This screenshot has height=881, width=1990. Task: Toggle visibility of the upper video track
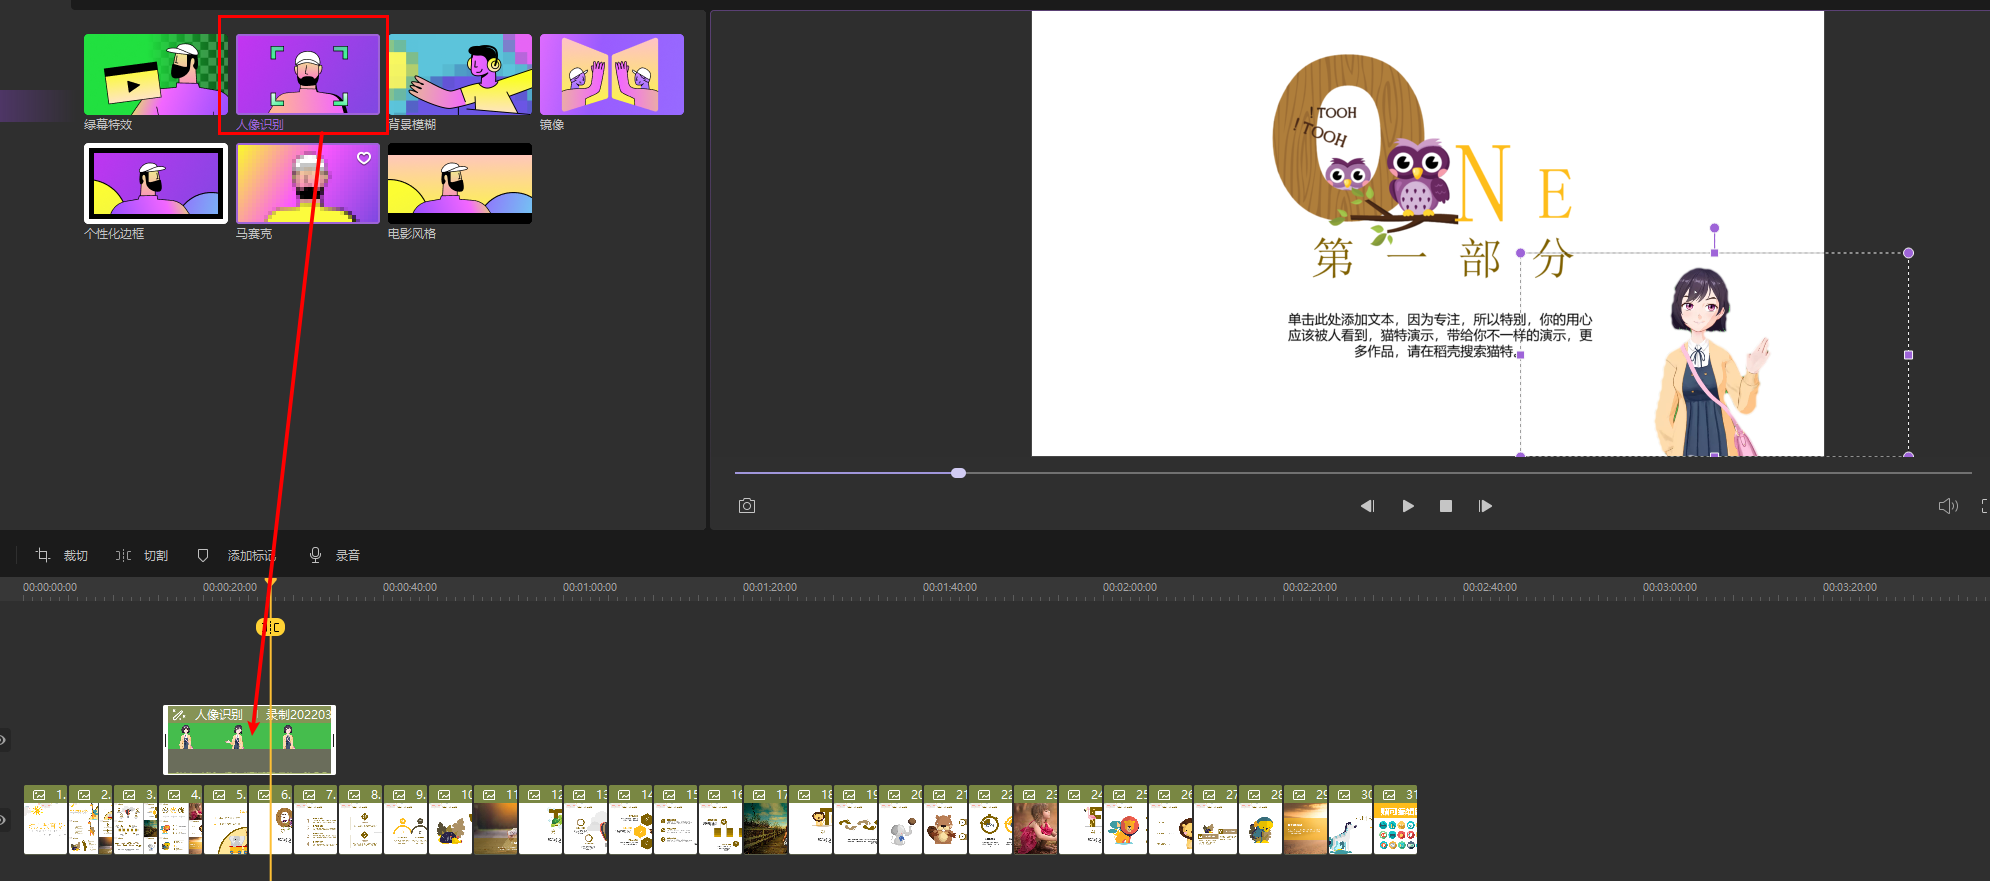coord(3,741)
